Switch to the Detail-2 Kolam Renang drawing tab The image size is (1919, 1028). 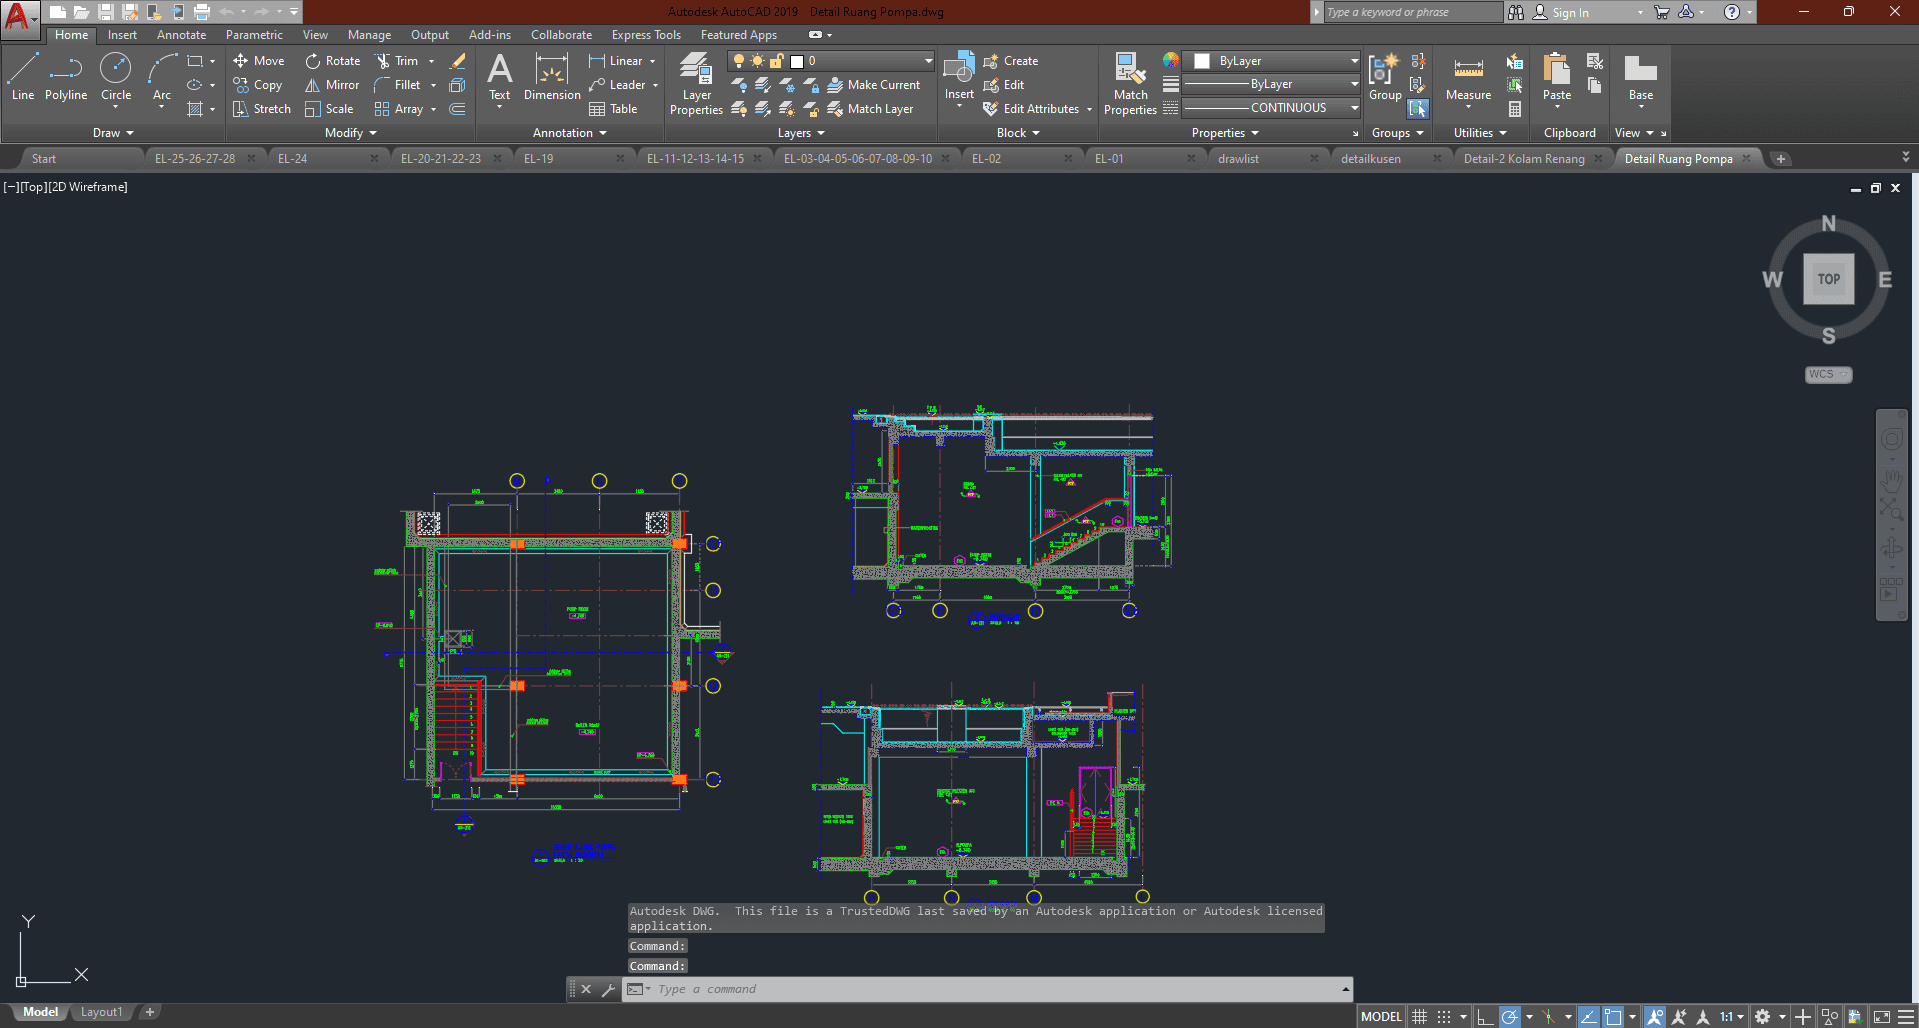[x=1523, y=159]
